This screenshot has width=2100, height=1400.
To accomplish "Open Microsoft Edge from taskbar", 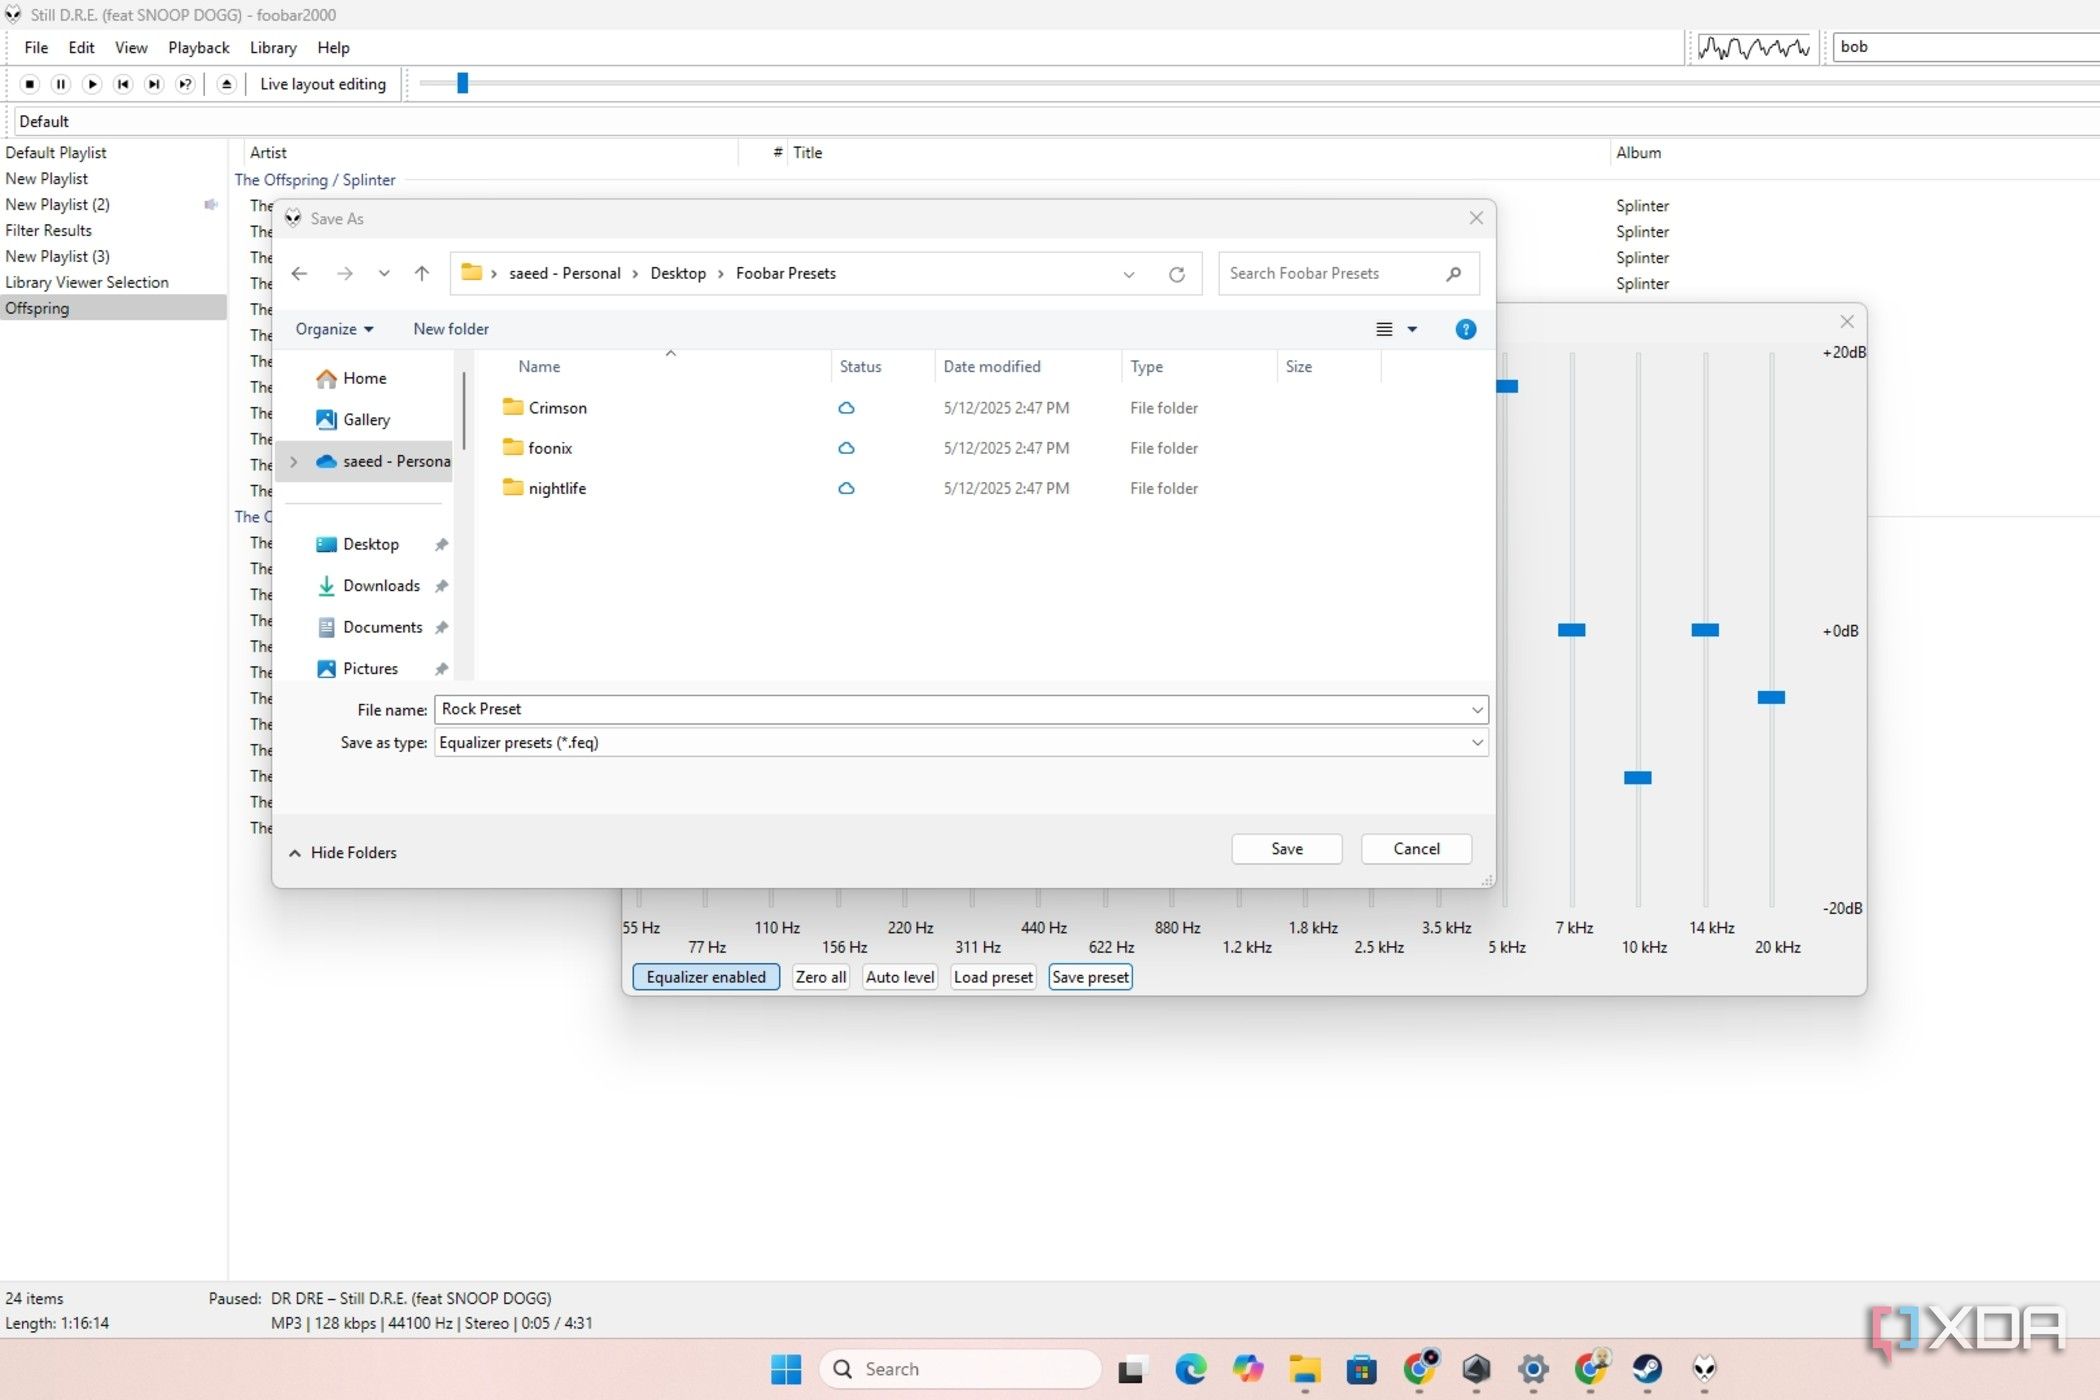I will click(1190, 1369).
